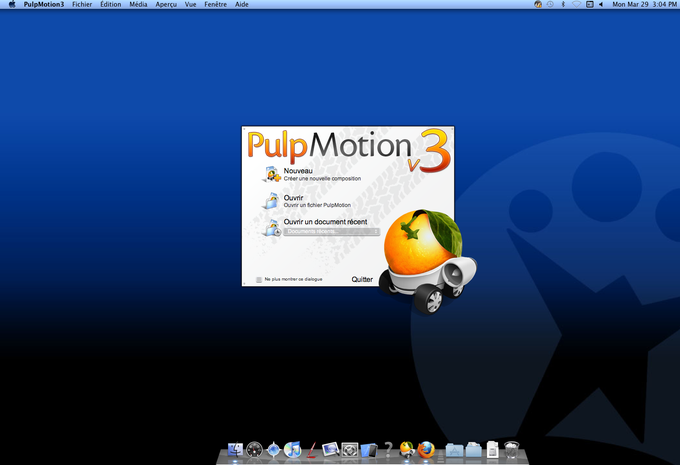
Task: Open the screenshot utility icon in Dock
Action: (350, 450)
